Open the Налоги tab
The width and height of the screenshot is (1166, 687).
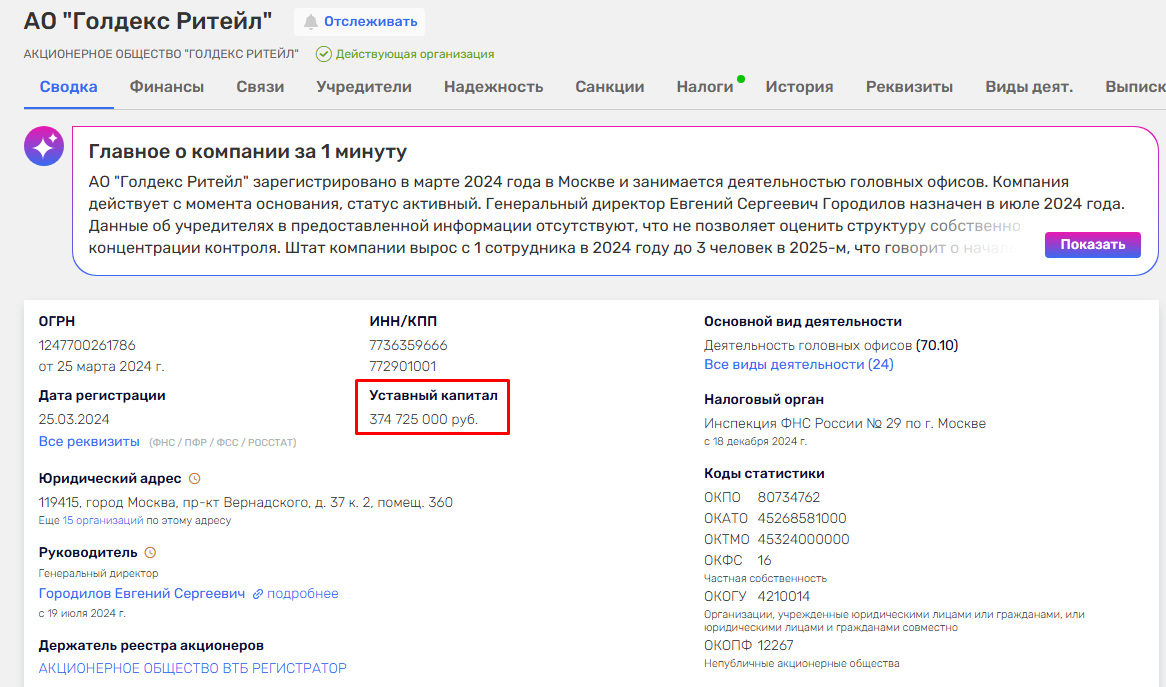(x=705, y=87)
